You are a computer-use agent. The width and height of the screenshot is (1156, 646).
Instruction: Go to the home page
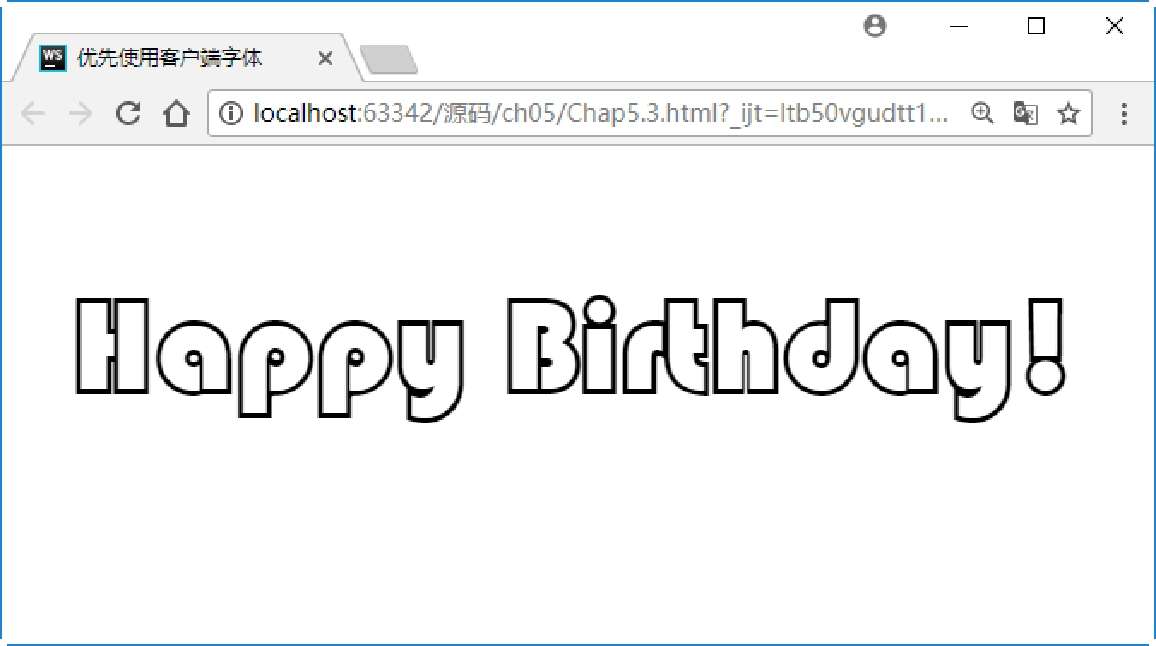[x=176, y=113]
